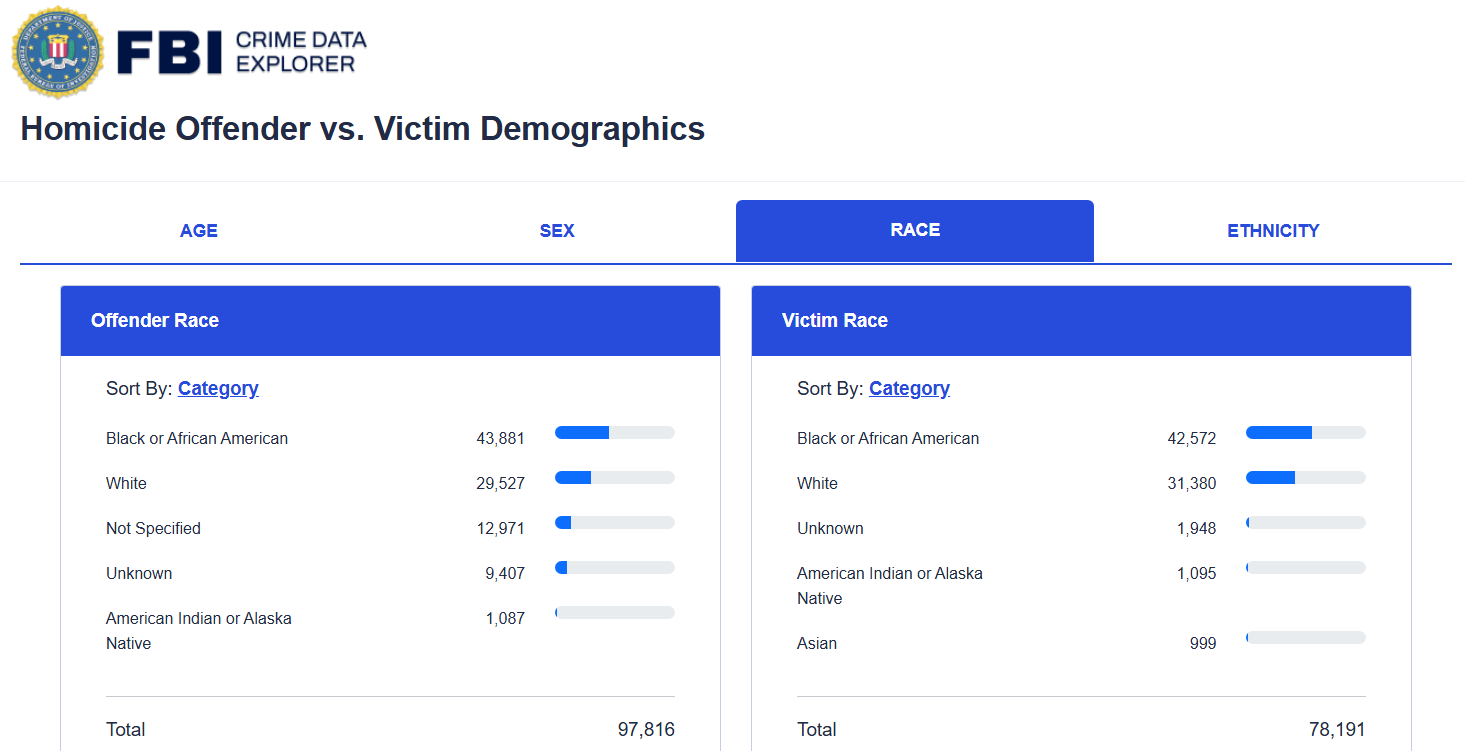The image size is (1465, 751).
Task: Sort Offender Race by Category link
Action: [218, 389]
